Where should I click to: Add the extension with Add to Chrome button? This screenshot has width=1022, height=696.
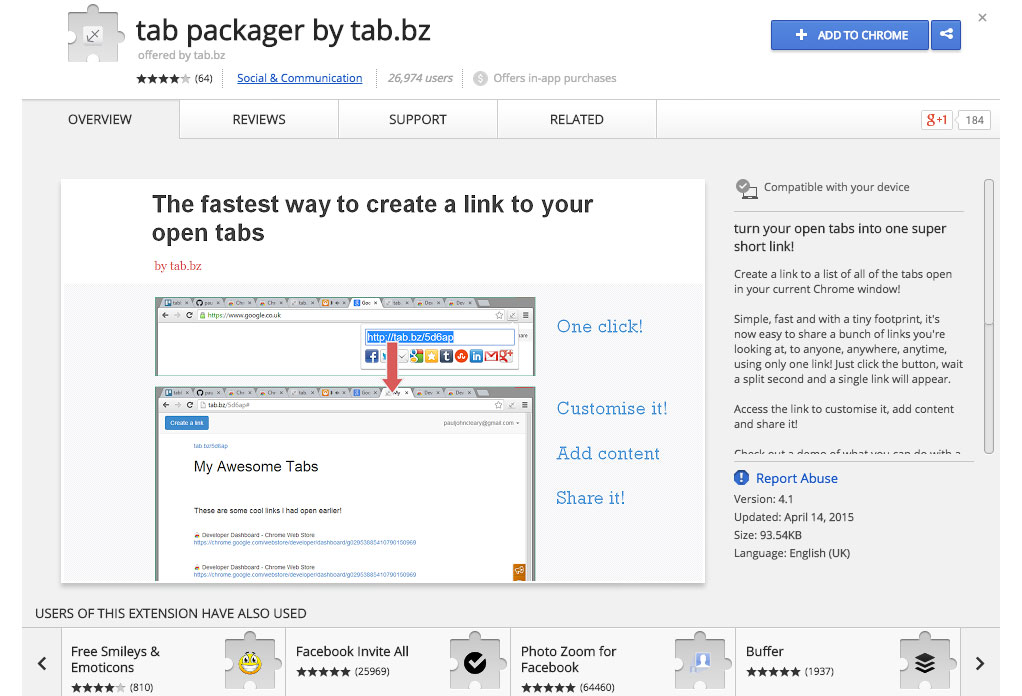pyautogui.click(x=850, y=35)
